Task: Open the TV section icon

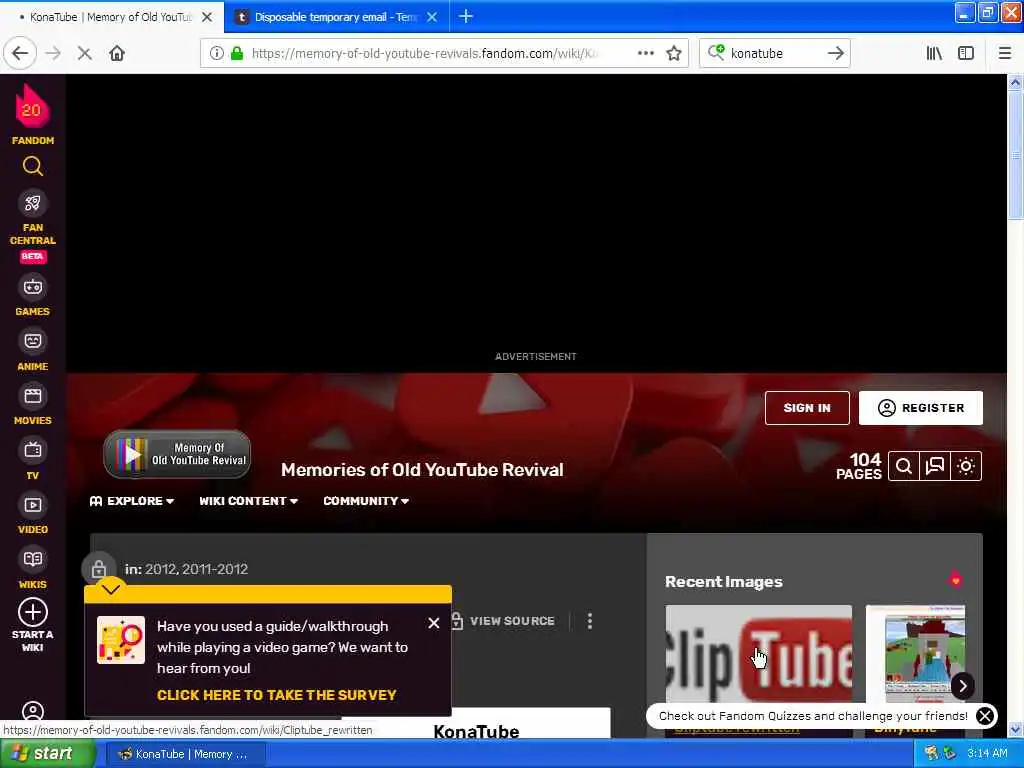Action: tap(33, 450)
